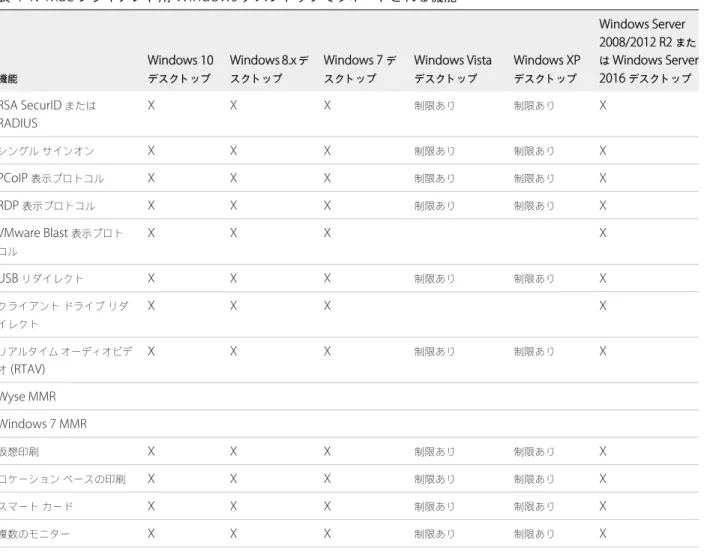This screenshot has height=558, width=704.
Task: Select the "Windows 10 デスクトップ" column header
Action: click(x=180, y=69)
